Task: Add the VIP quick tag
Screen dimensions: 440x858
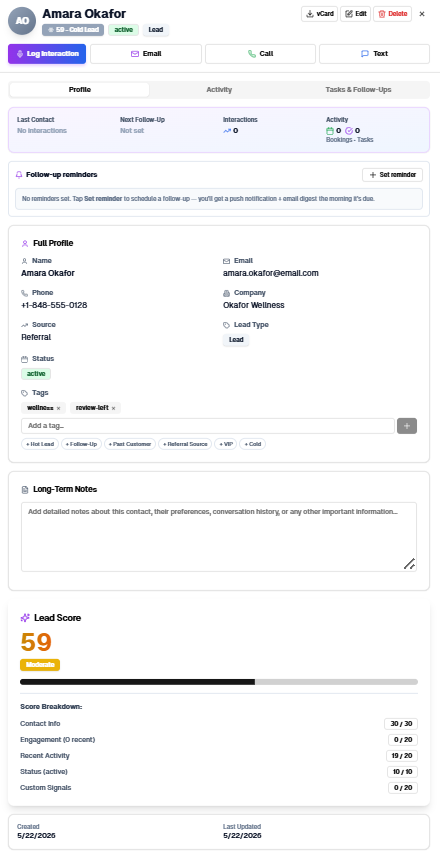Action: 225,444
